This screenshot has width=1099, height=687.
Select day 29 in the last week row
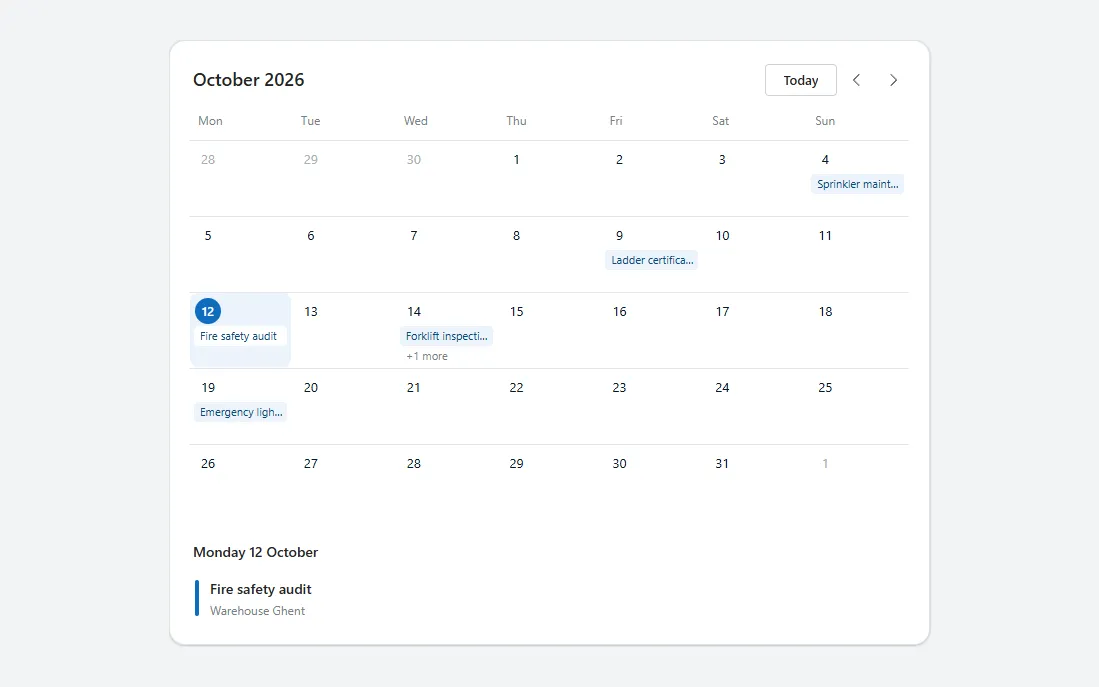[517, 463]
